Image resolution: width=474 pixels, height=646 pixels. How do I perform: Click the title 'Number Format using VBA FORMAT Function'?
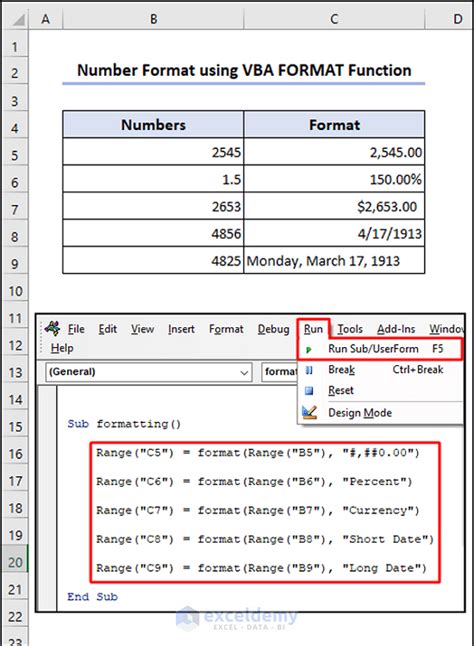(244, 70)
